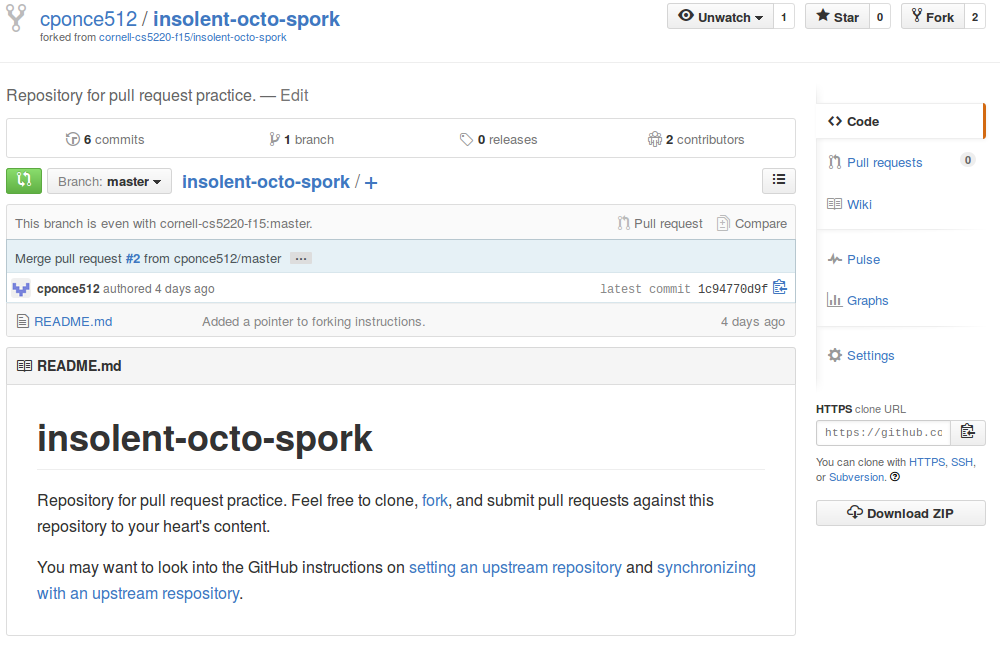View the 1 branch list
Image resolution: width=1000 pixels, height=648 pixels.
pyautogui.click(x=302, y=139)
